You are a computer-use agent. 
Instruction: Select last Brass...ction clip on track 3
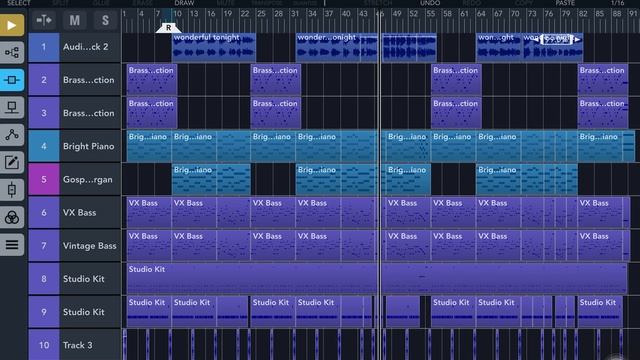coord(603,113)
